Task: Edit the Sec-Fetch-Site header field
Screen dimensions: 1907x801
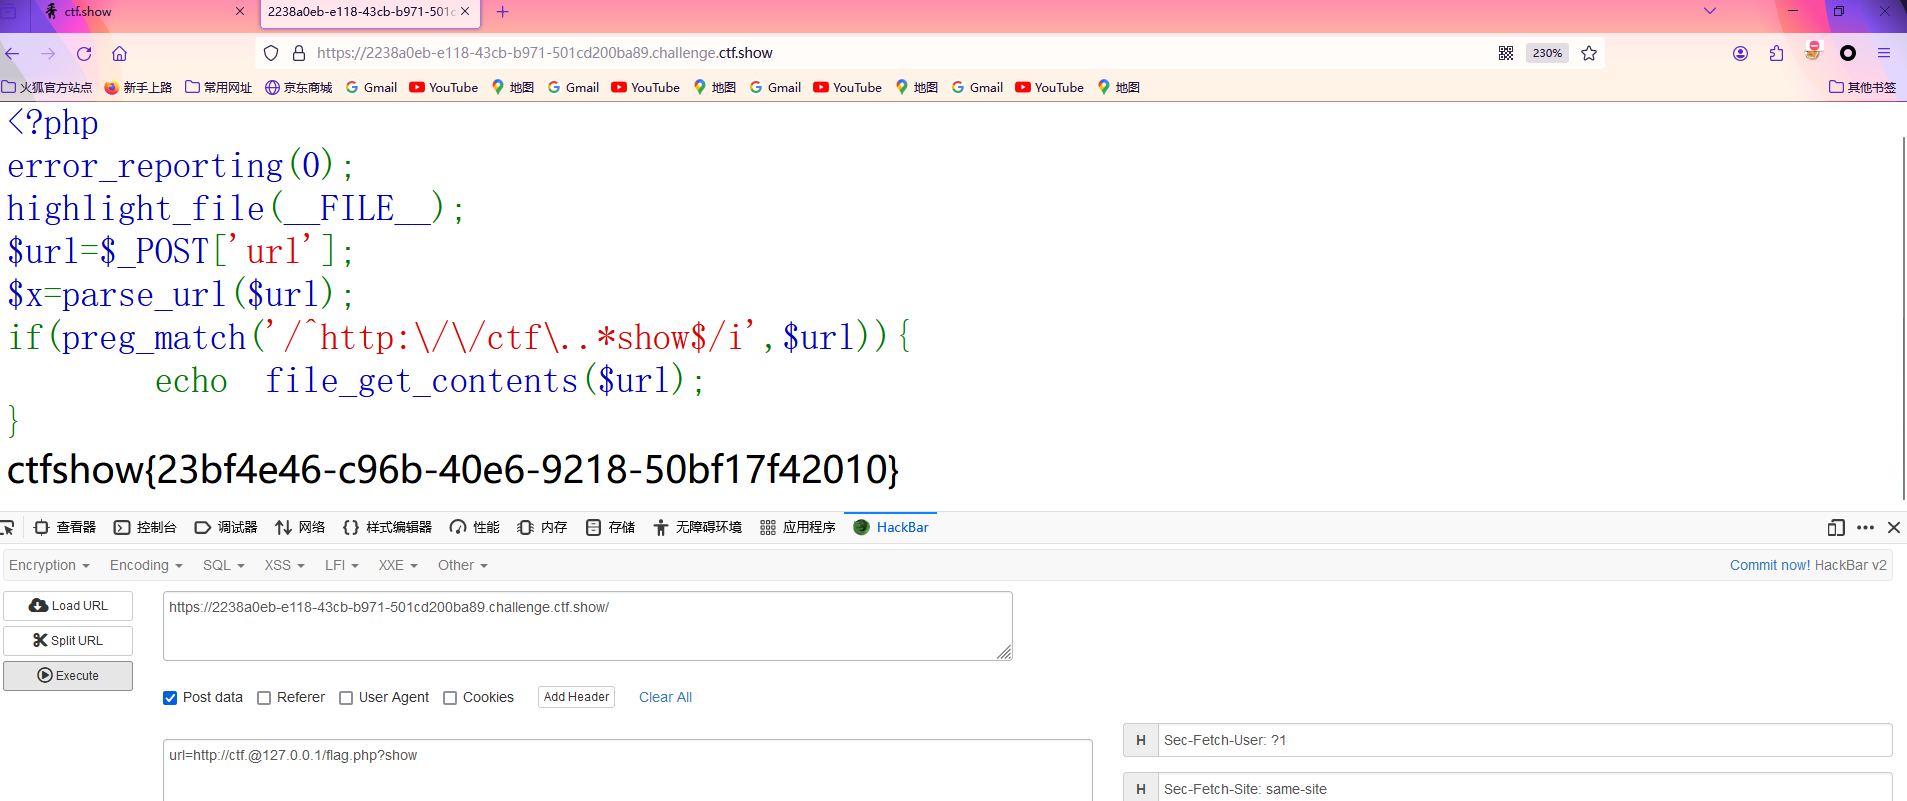Action: (1525, 788)
